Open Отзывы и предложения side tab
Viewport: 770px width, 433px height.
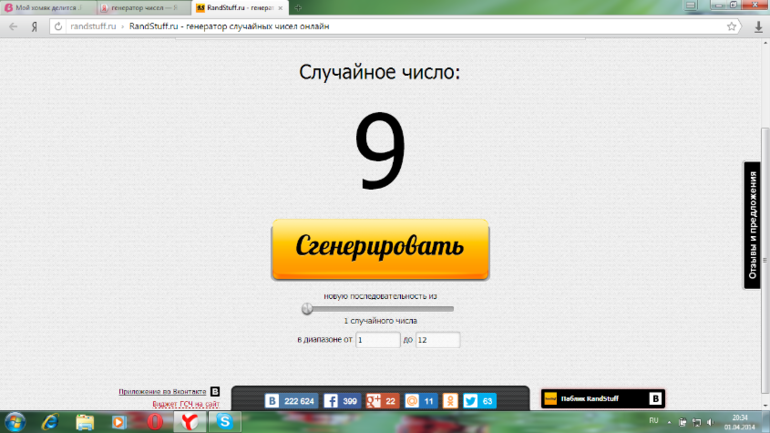(752, 225)
